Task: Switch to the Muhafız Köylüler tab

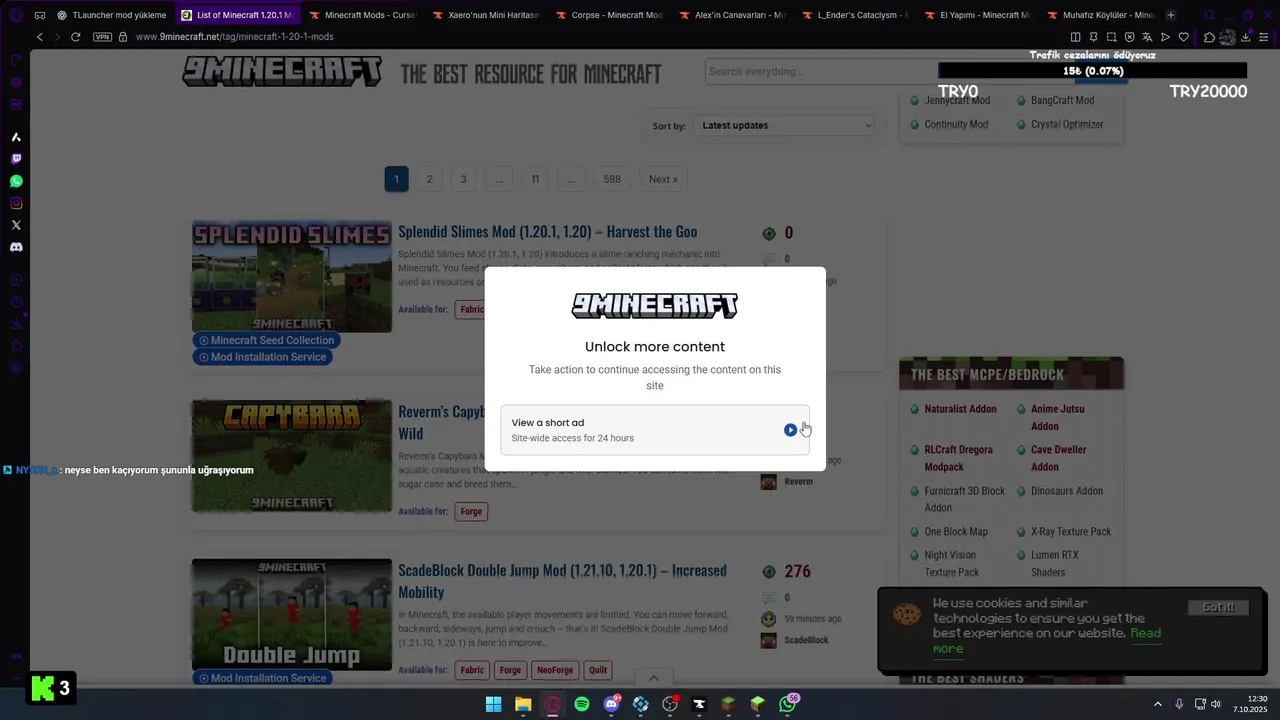Action: [x=1101, y=15]
